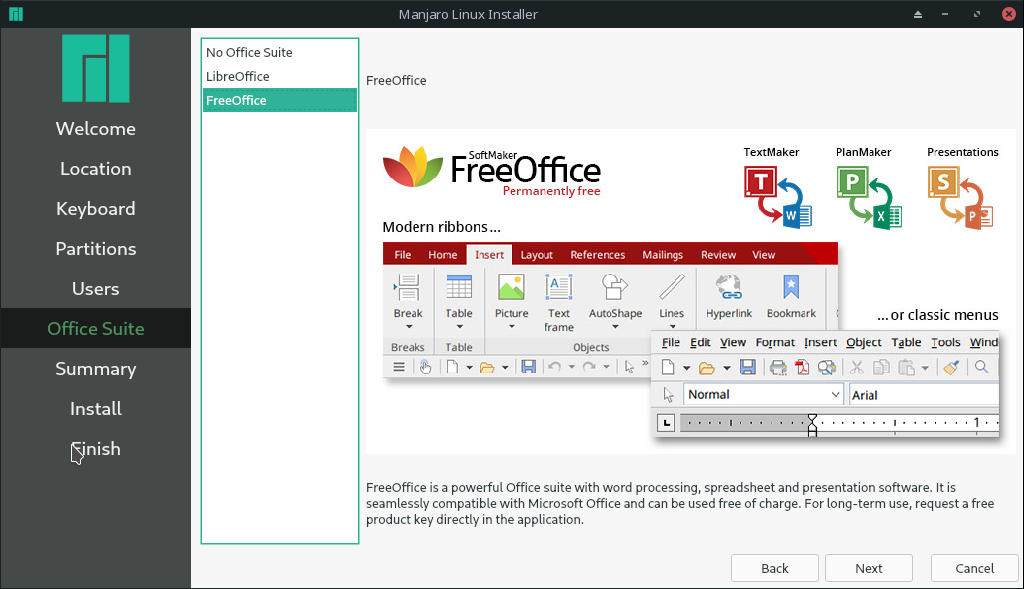Click the PlanMaker icon in the FreeOffice preview
The width and height of the screenshot is (1024, 589).
[869, 197]
